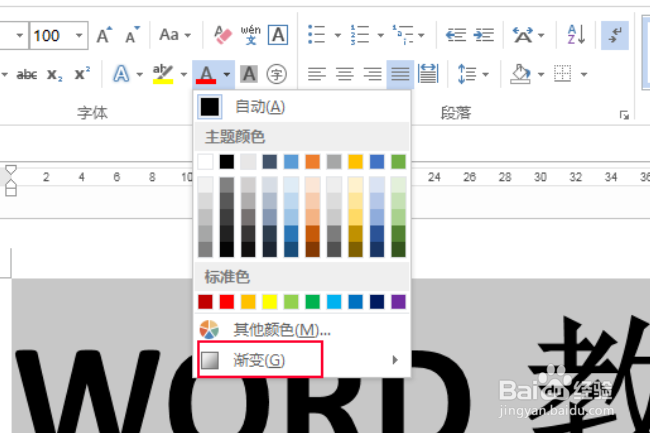Screen dimensions: 650x433
Task: Choose standard purple color swatch
Action: click(398, 302)
